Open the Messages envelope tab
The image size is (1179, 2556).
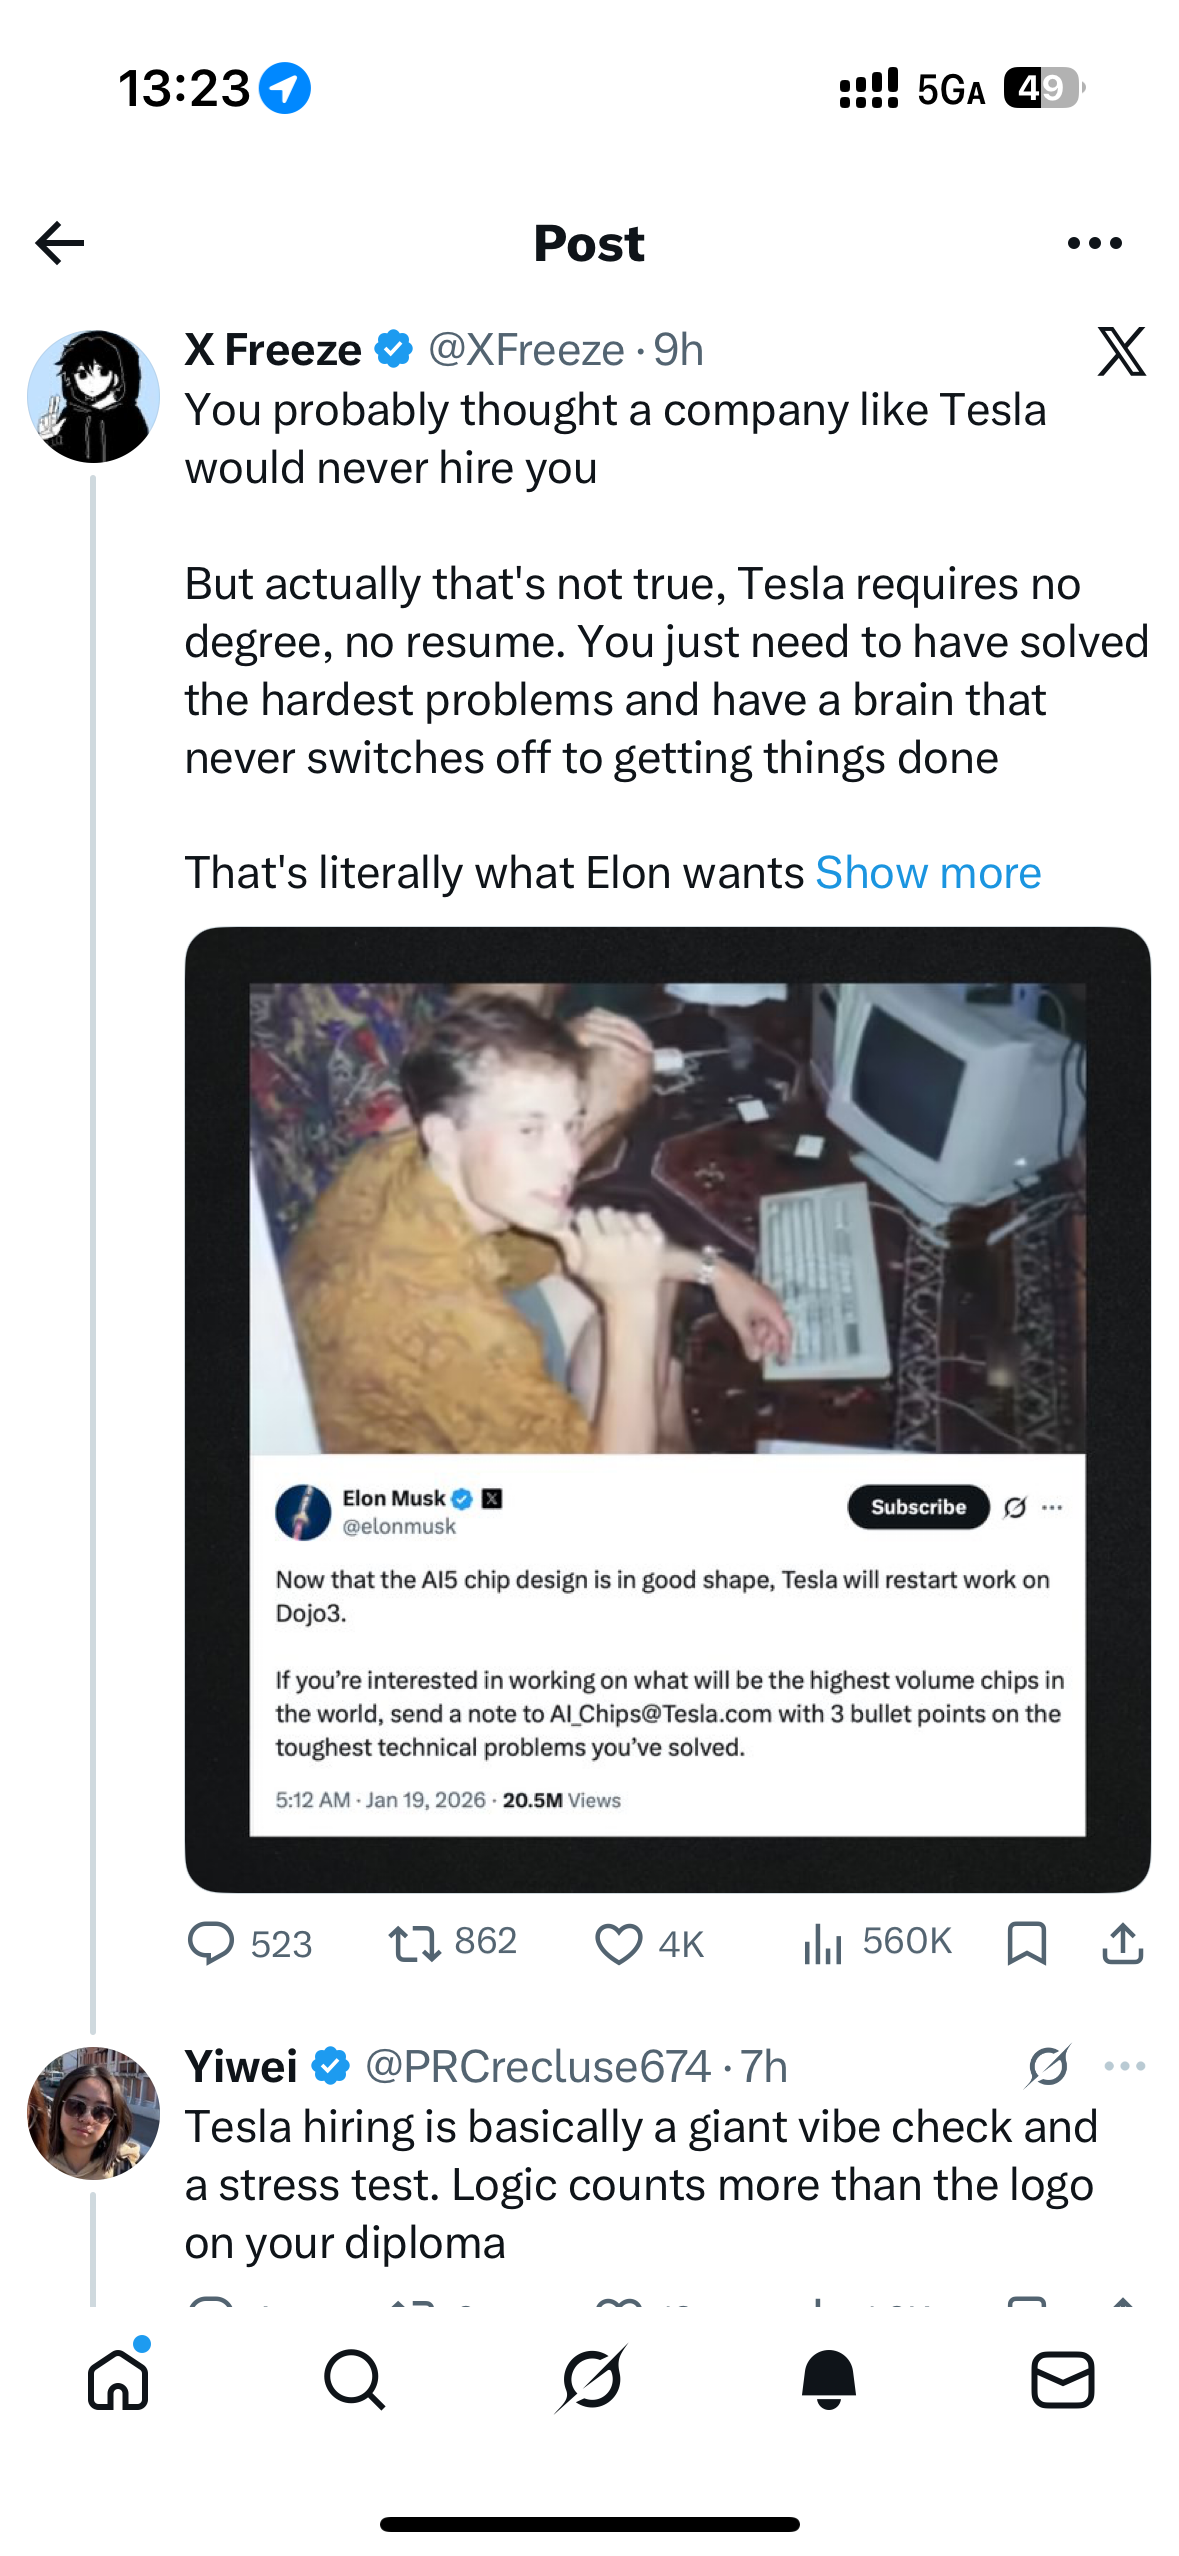1062,2379
